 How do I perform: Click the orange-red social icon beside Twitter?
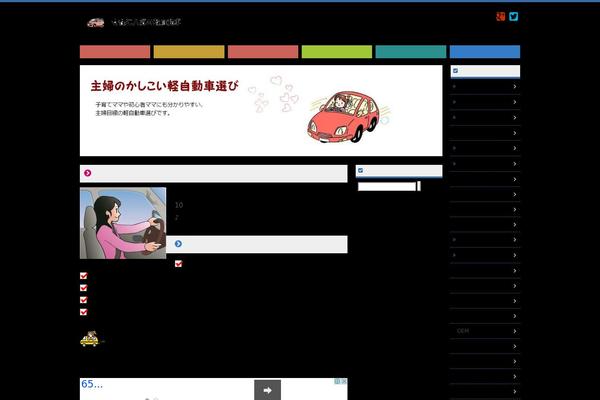501,16
